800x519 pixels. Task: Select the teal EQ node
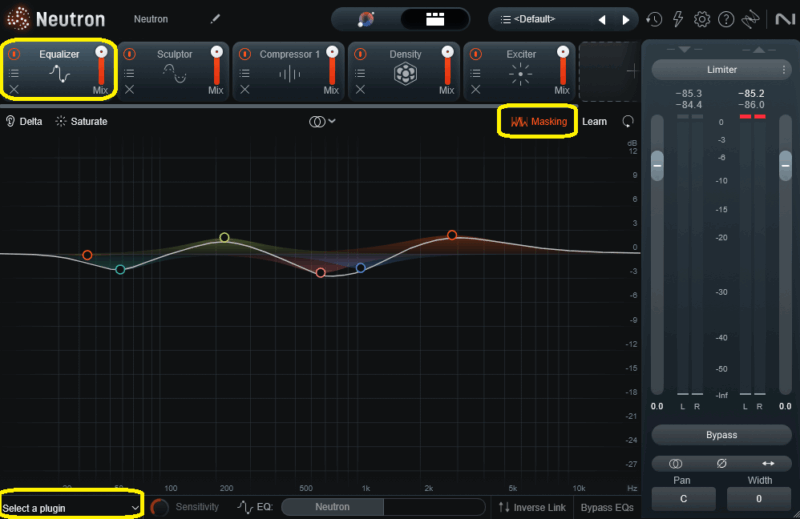coord(120,269)
